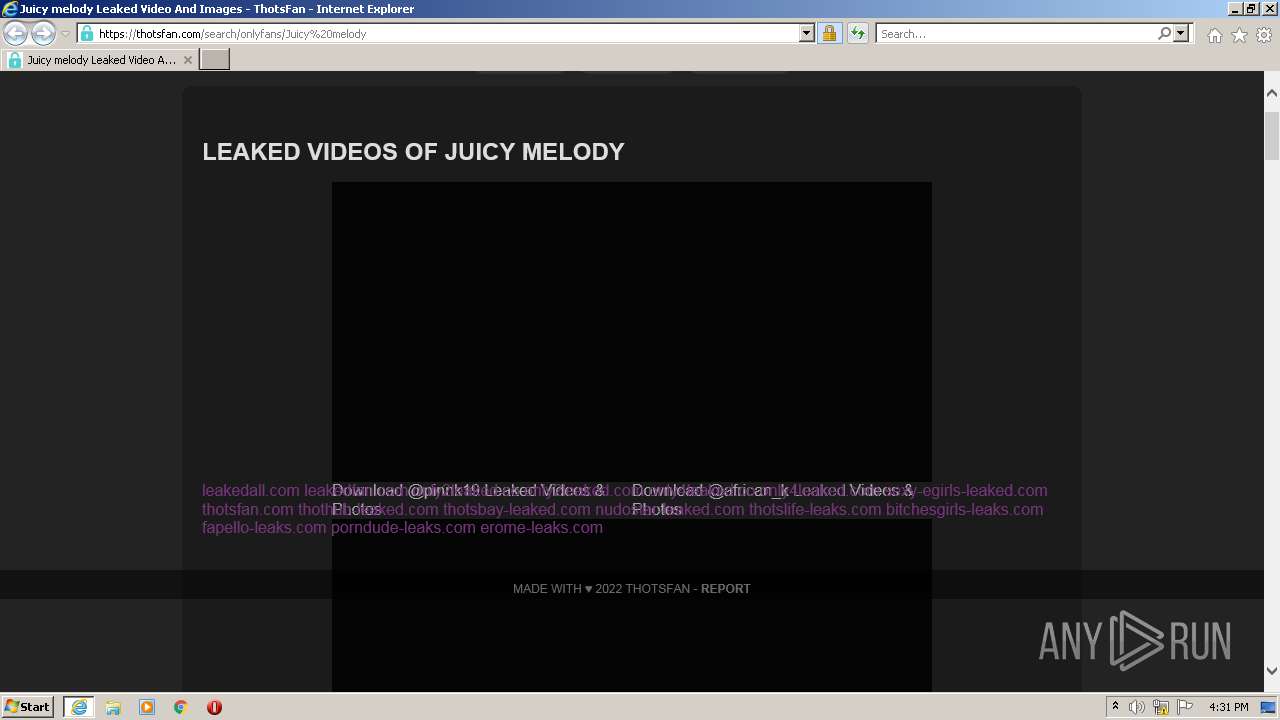Click the vertical scrollbar thumb
1280x720 pixels.
pyautogui.click(x=1272, y=135)
